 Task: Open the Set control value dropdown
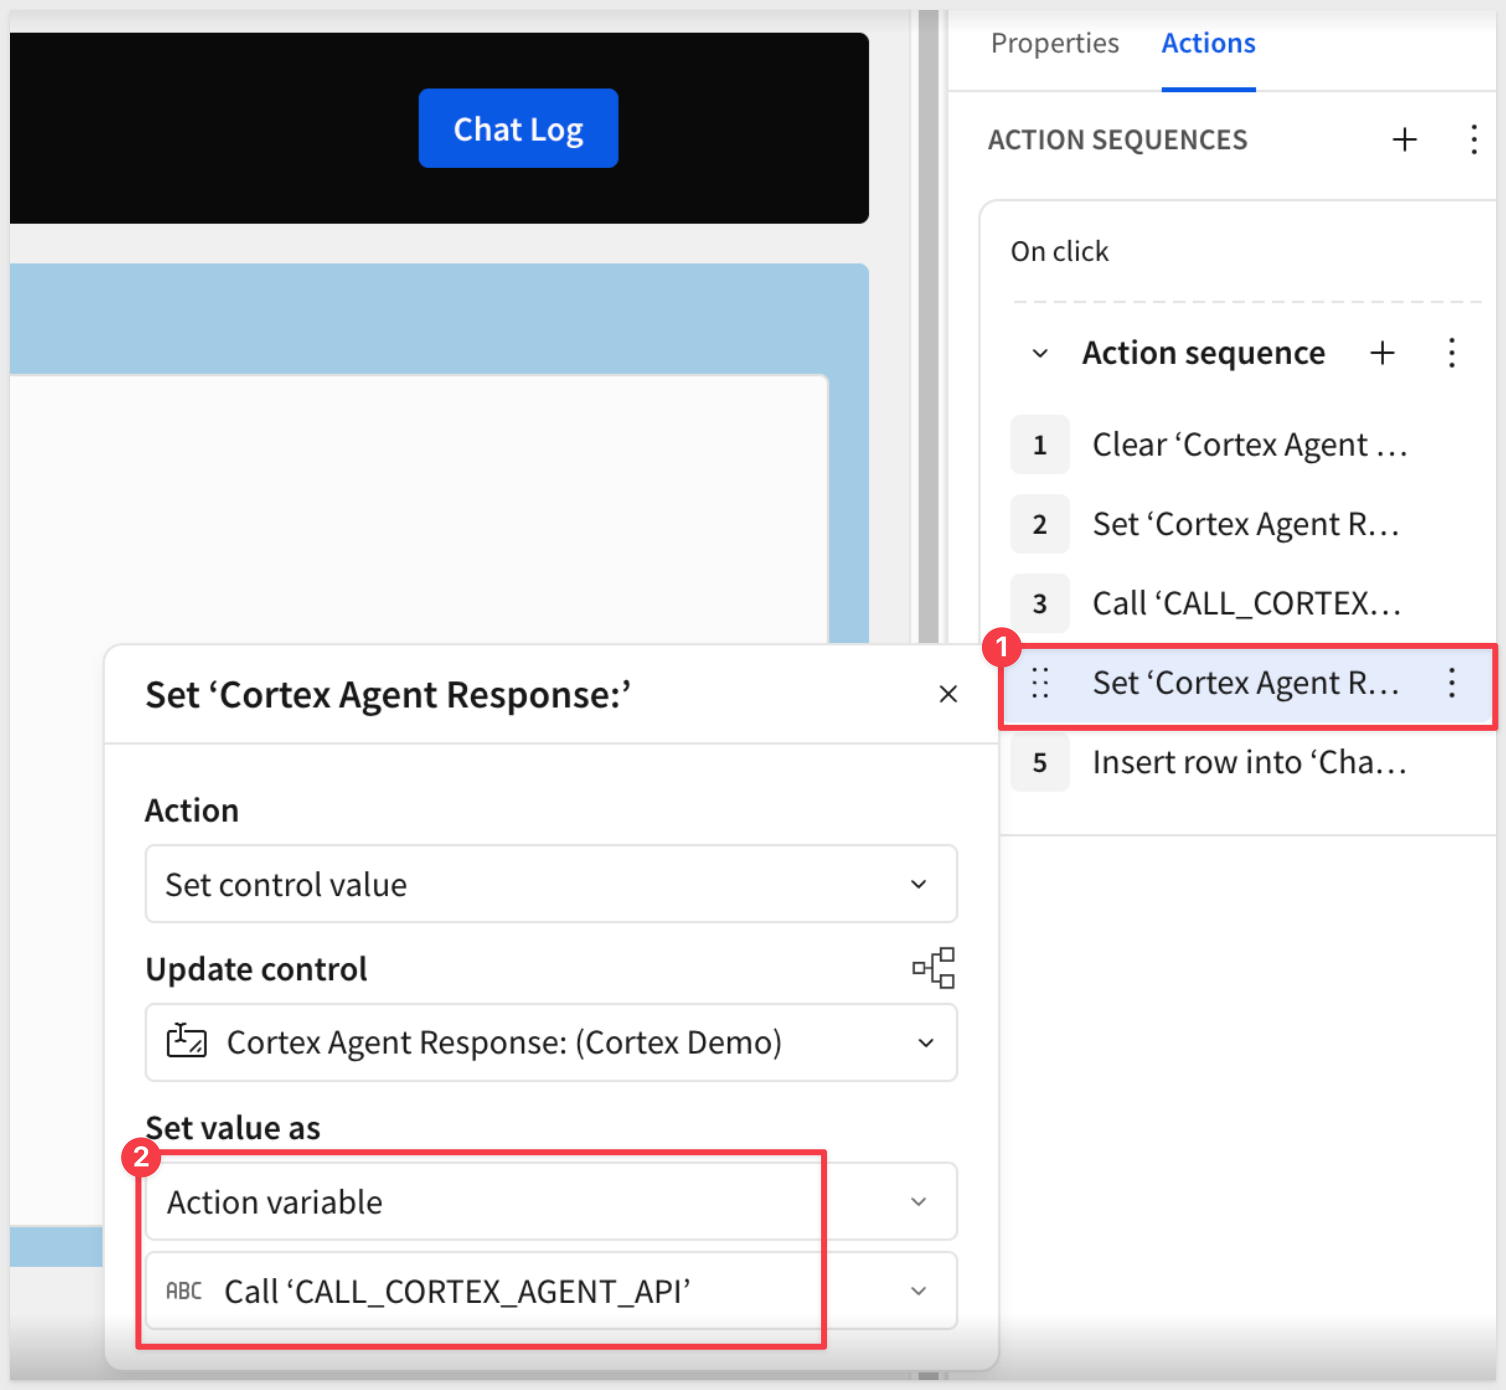pyautogui.click(x=550, y=884)
